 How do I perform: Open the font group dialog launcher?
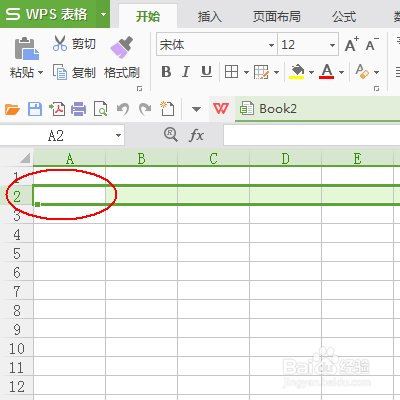tap(376, 88)
